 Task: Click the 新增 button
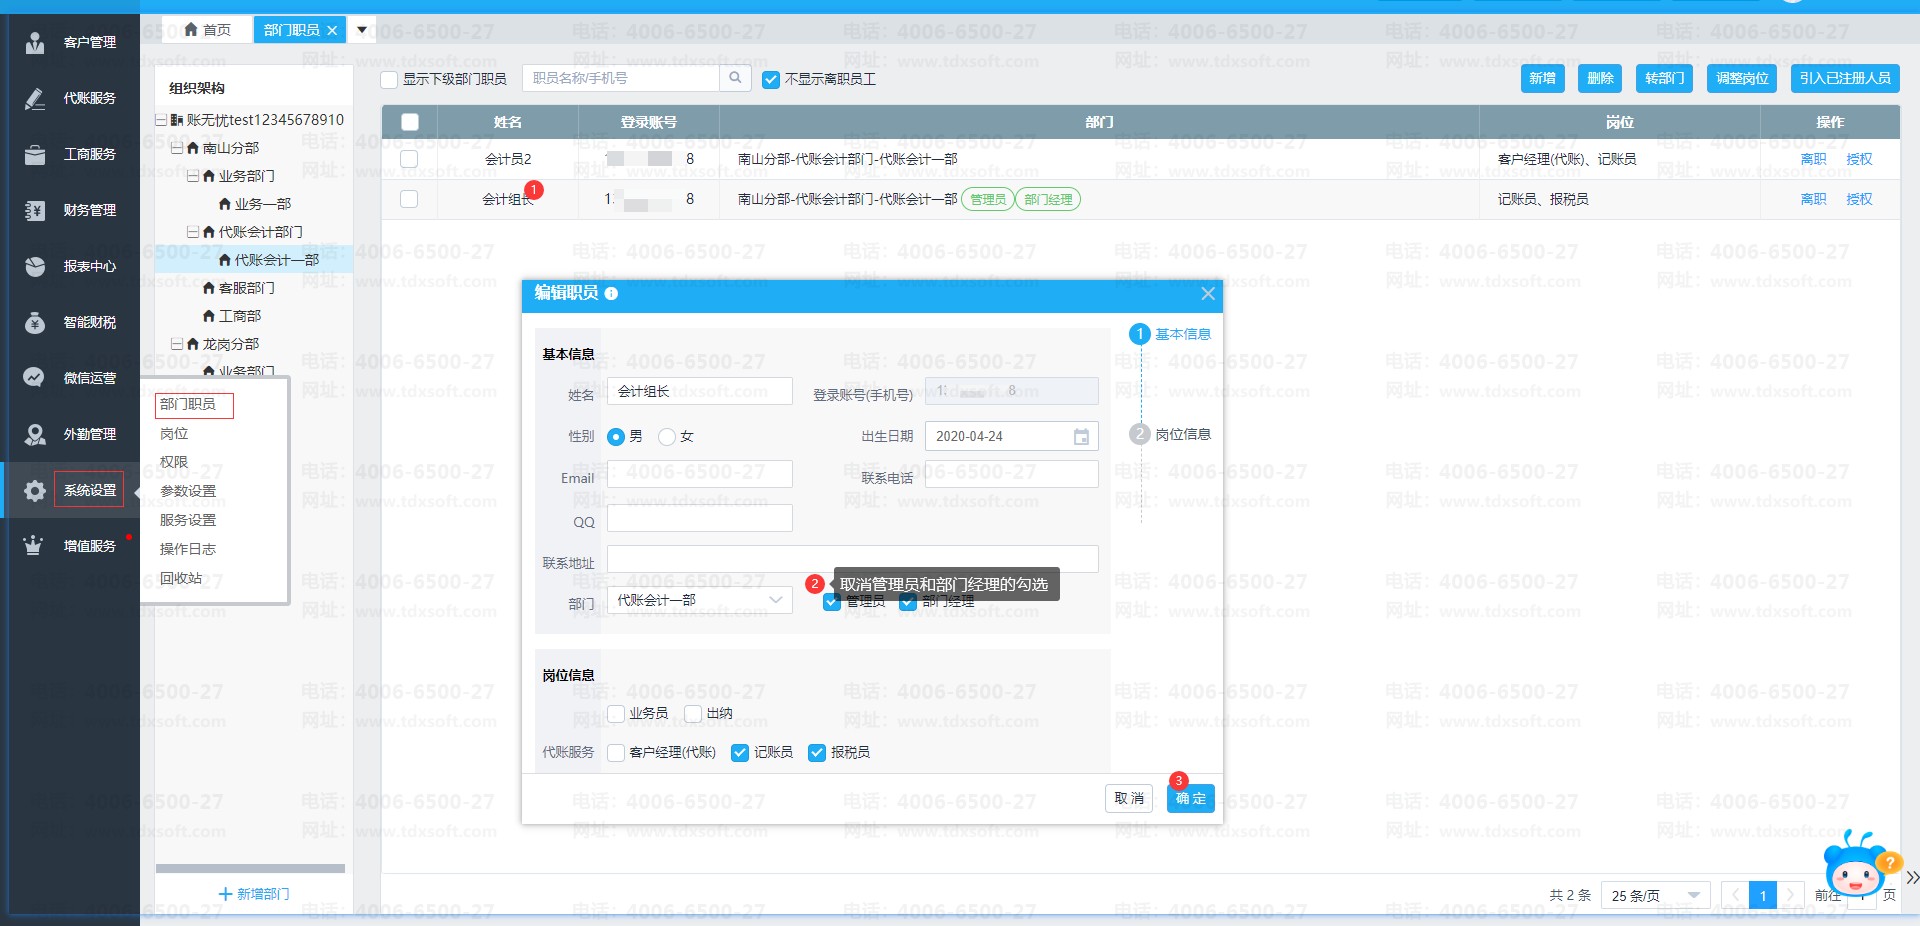tap(1542, 78)
